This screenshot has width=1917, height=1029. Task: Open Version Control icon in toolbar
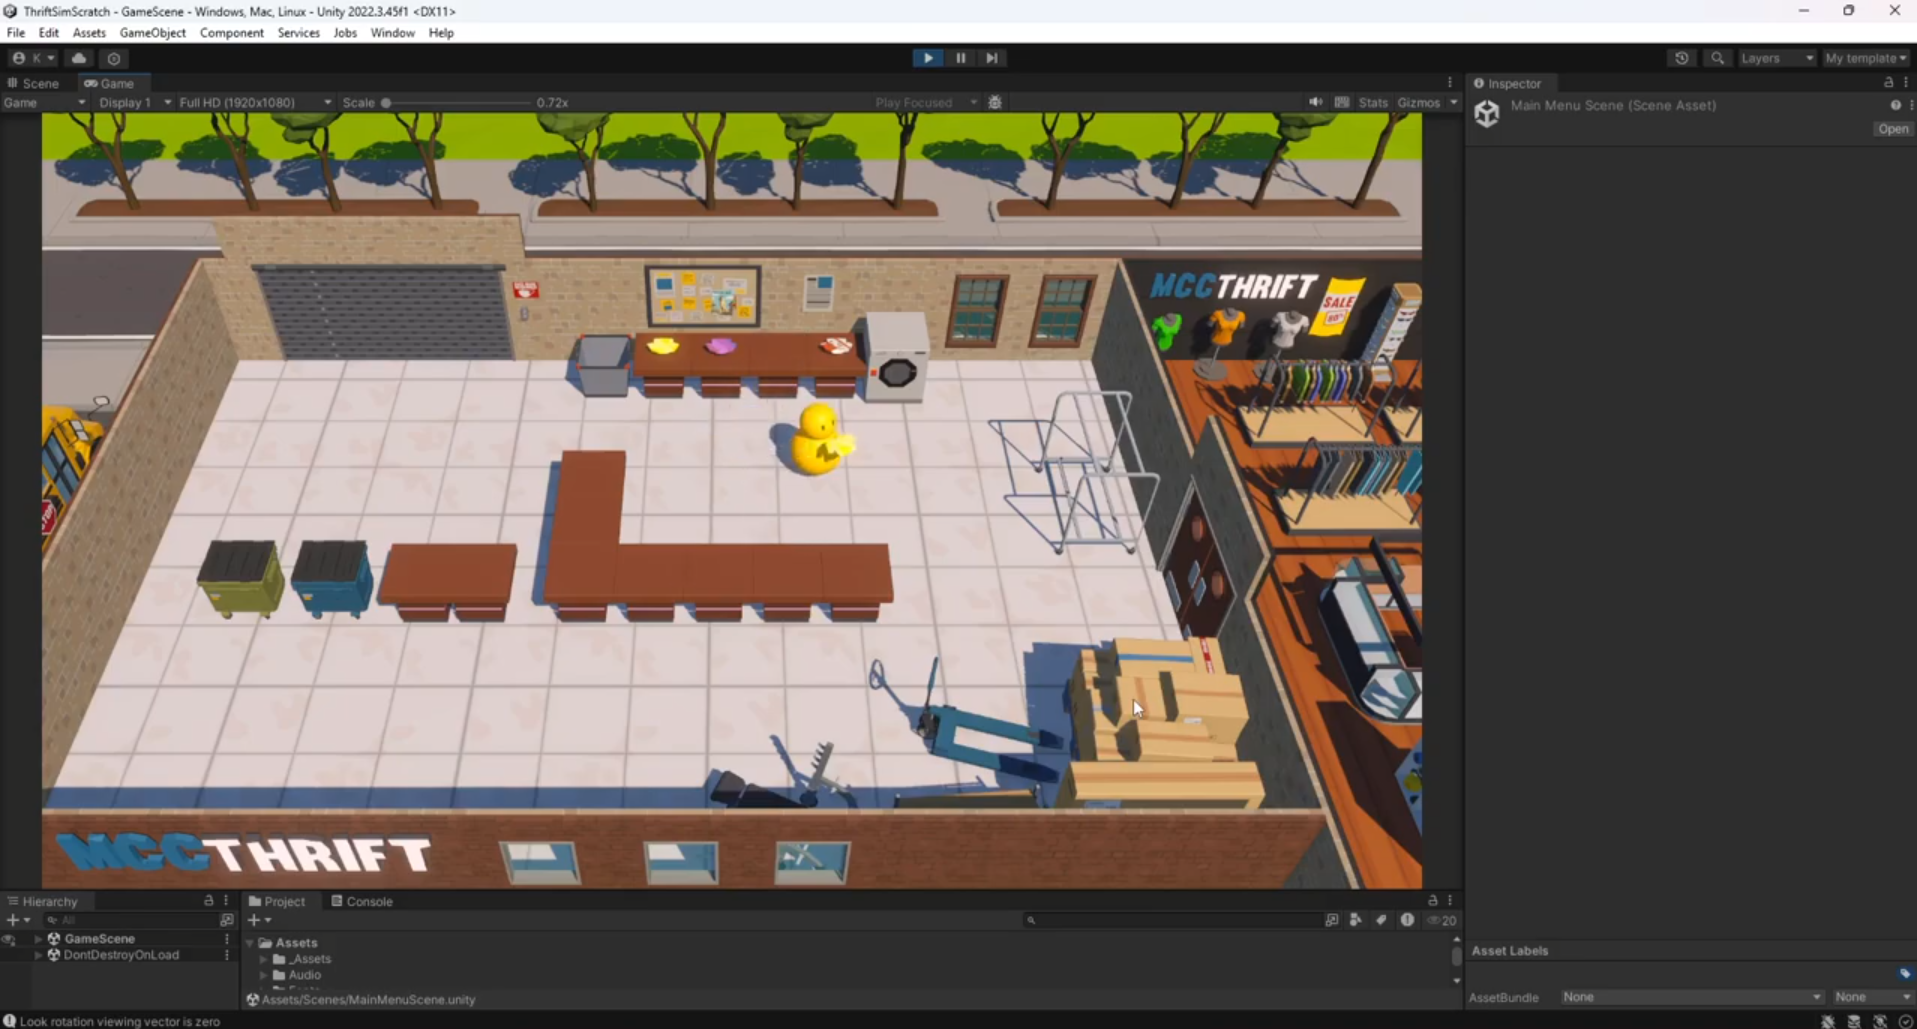click(114, 58)
